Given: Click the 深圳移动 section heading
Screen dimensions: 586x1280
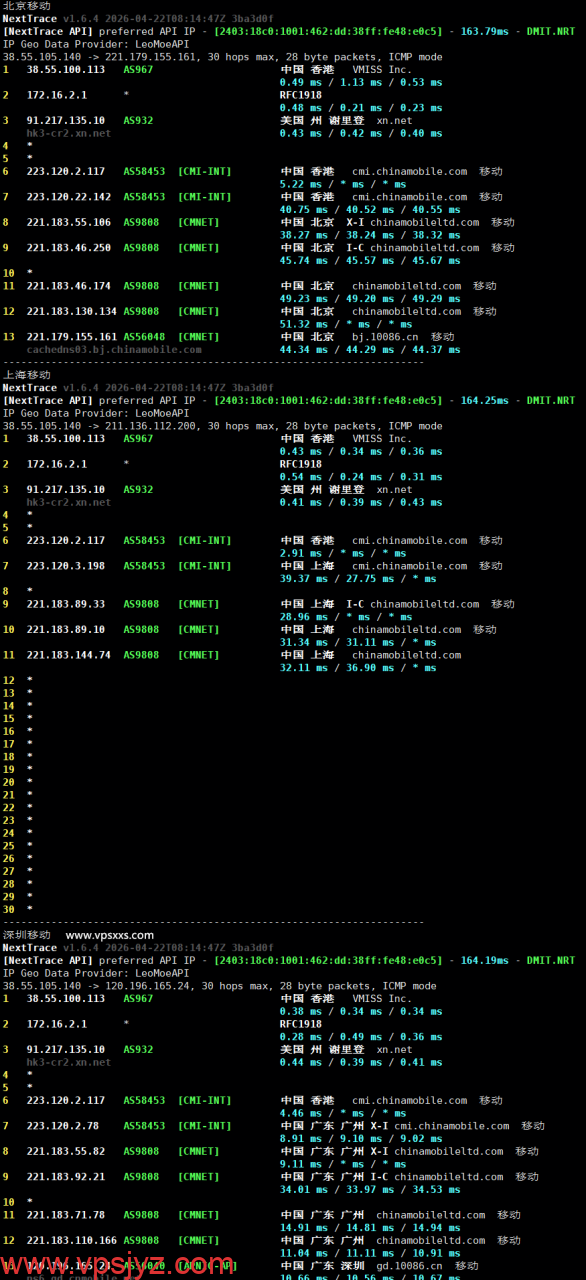Looking at the screenshot, I should point(26,935).
